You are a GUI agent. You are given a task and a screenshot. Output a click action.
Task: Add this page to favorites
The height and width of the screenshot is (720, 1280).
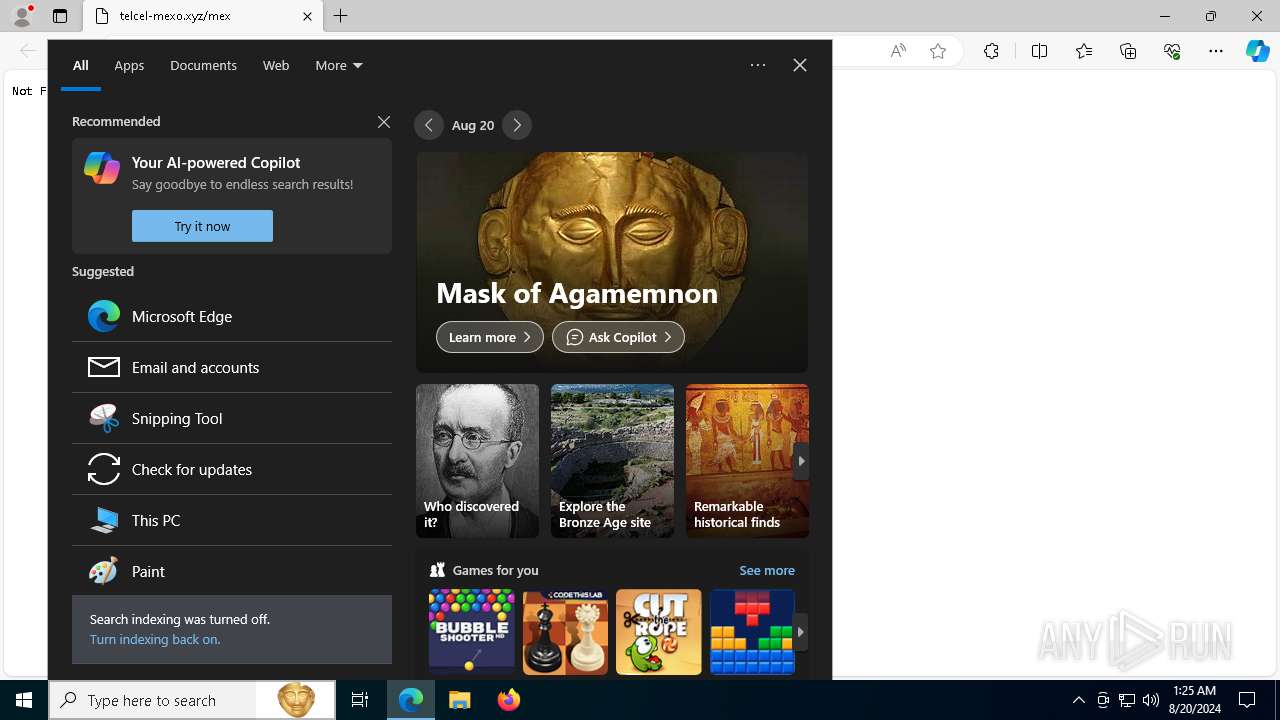coord(938,51)
